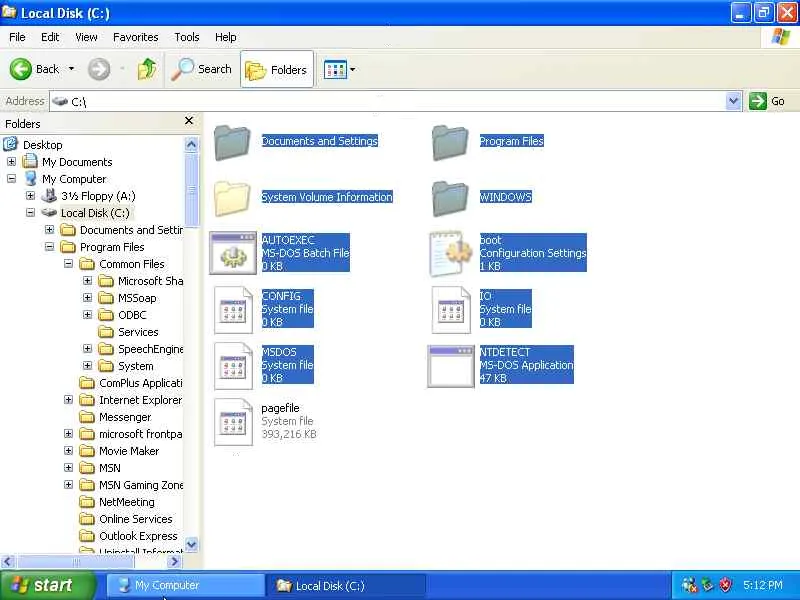Screen dimensions: 800x600
Task: Select Messenger folder in the tree
Action: 125,417
